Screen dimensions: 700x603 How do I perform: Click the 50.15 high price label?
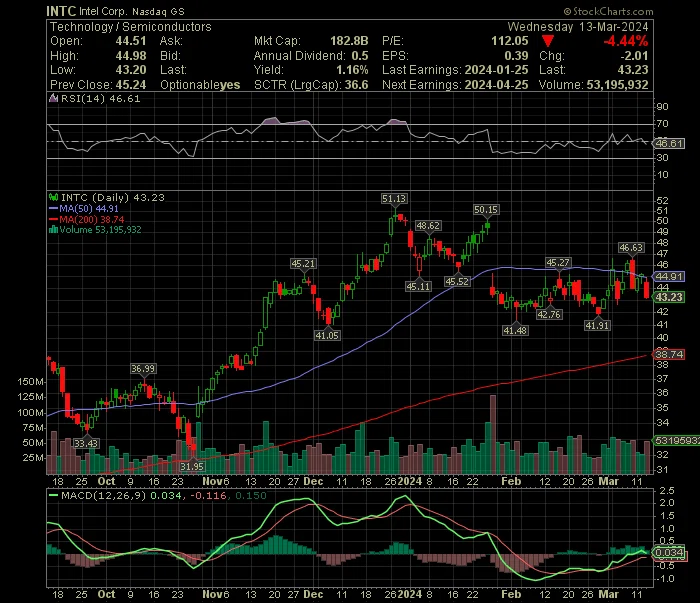tap(486, 210)
